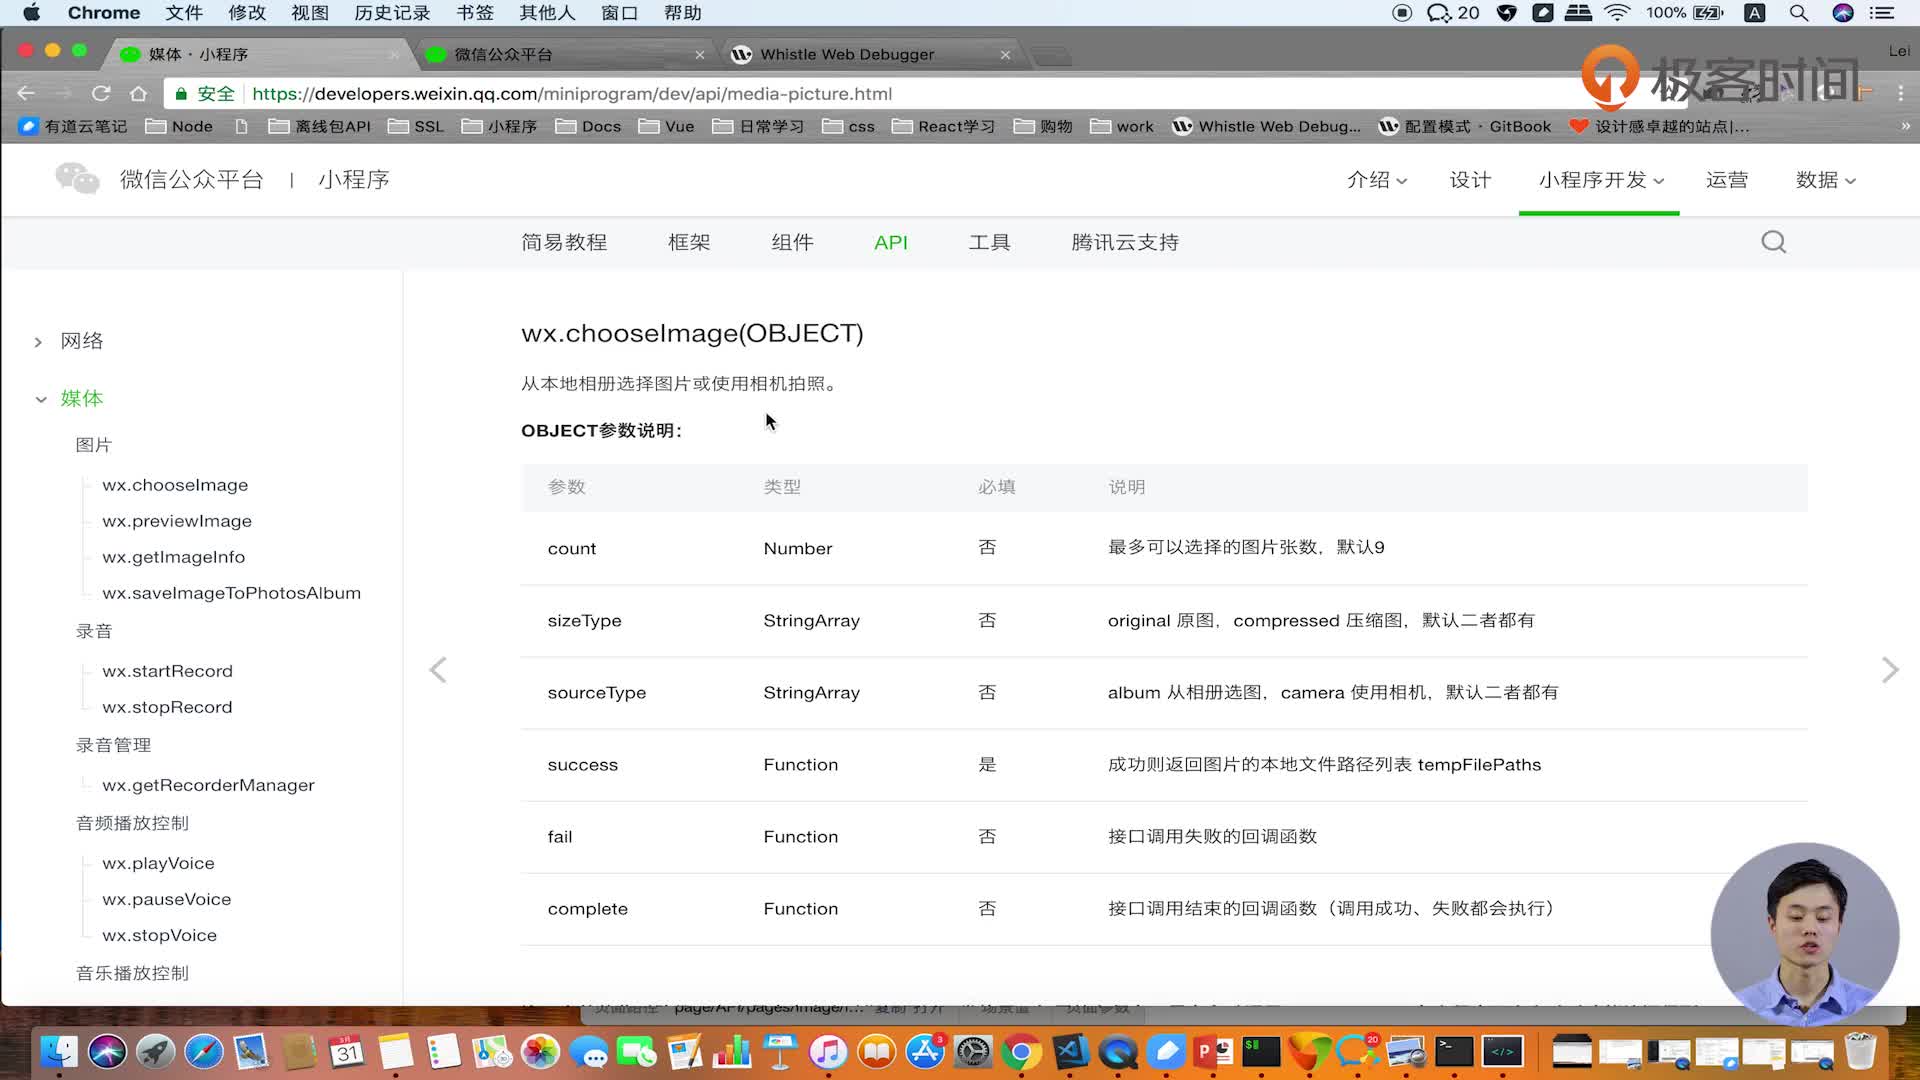Click the presenter webcam thumbnail

(x=1804, y=934)
